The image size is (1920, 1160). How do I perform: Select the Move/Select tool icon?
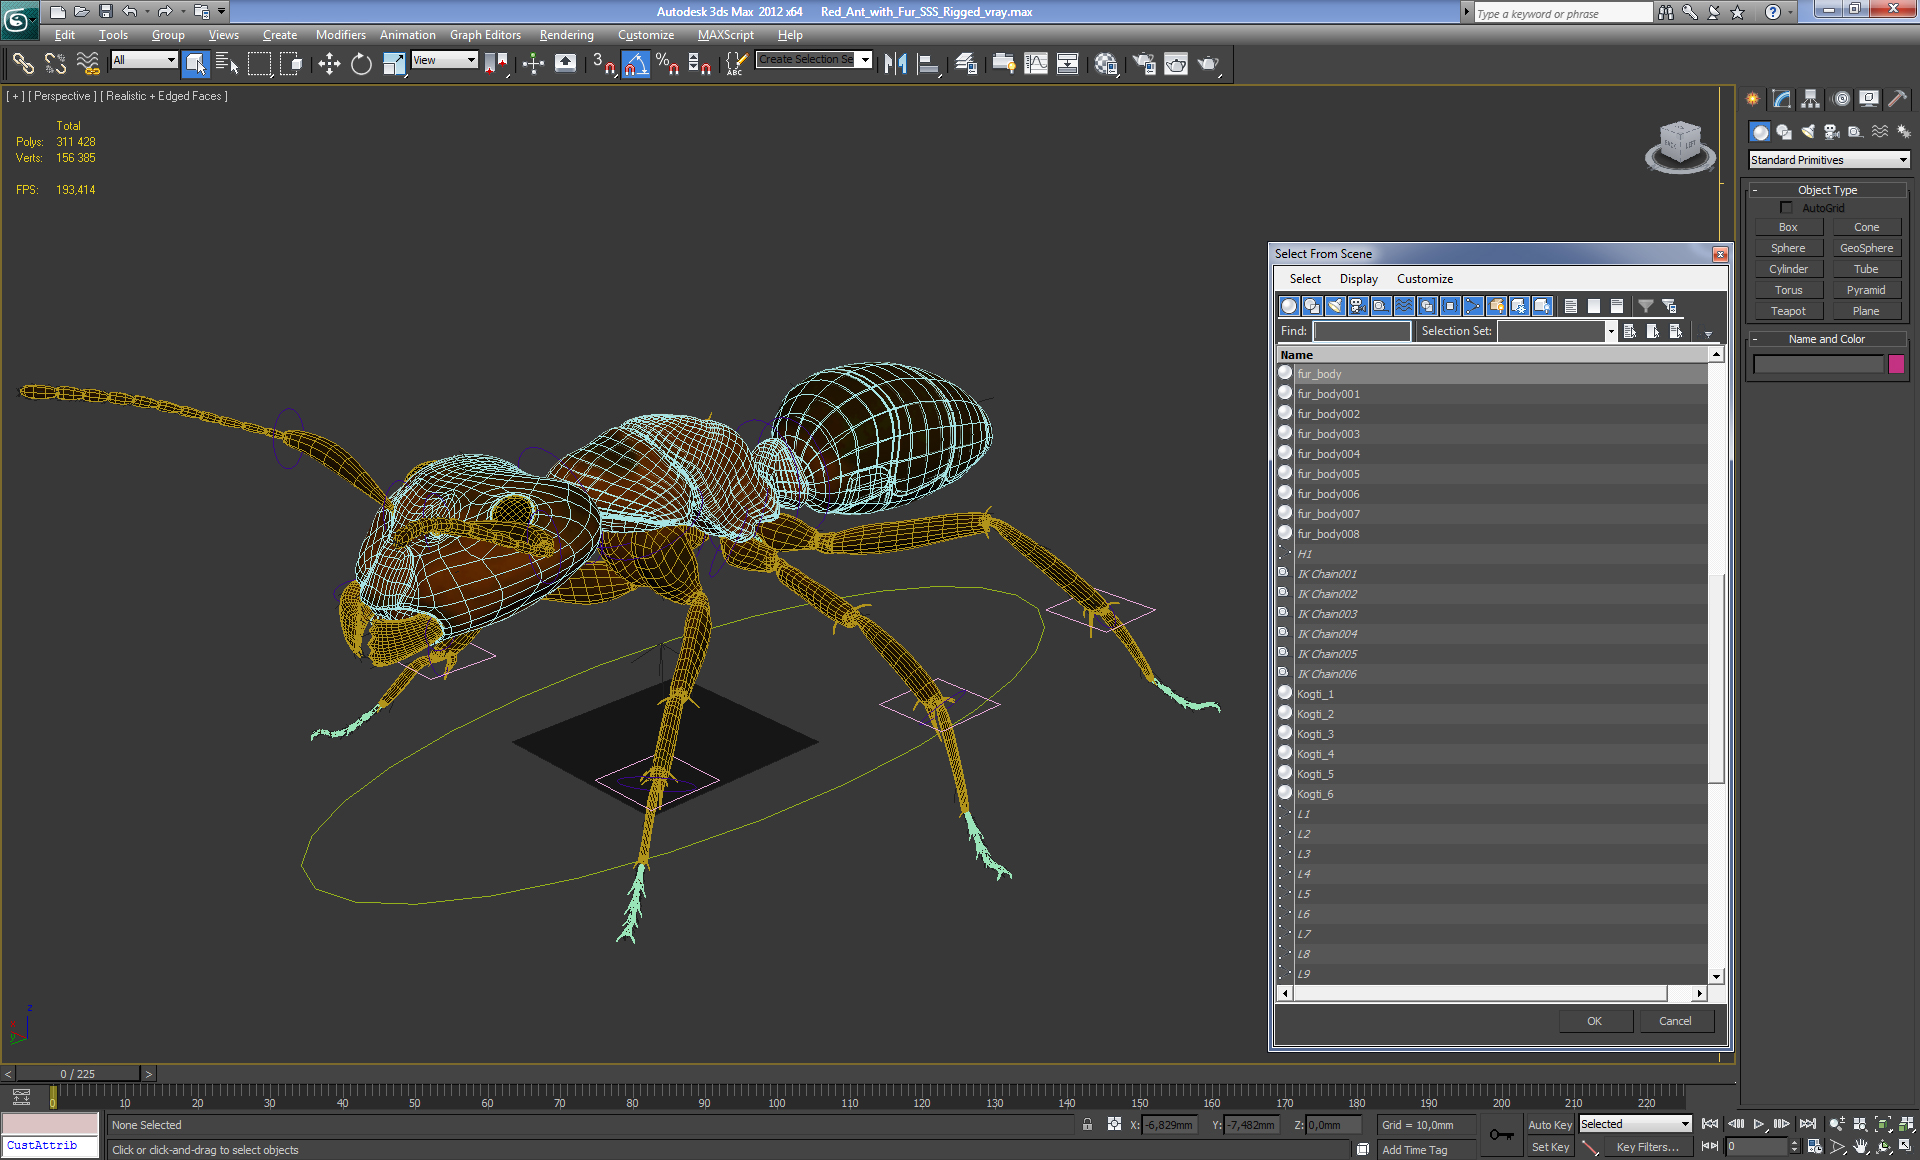(x=325, y=63)
